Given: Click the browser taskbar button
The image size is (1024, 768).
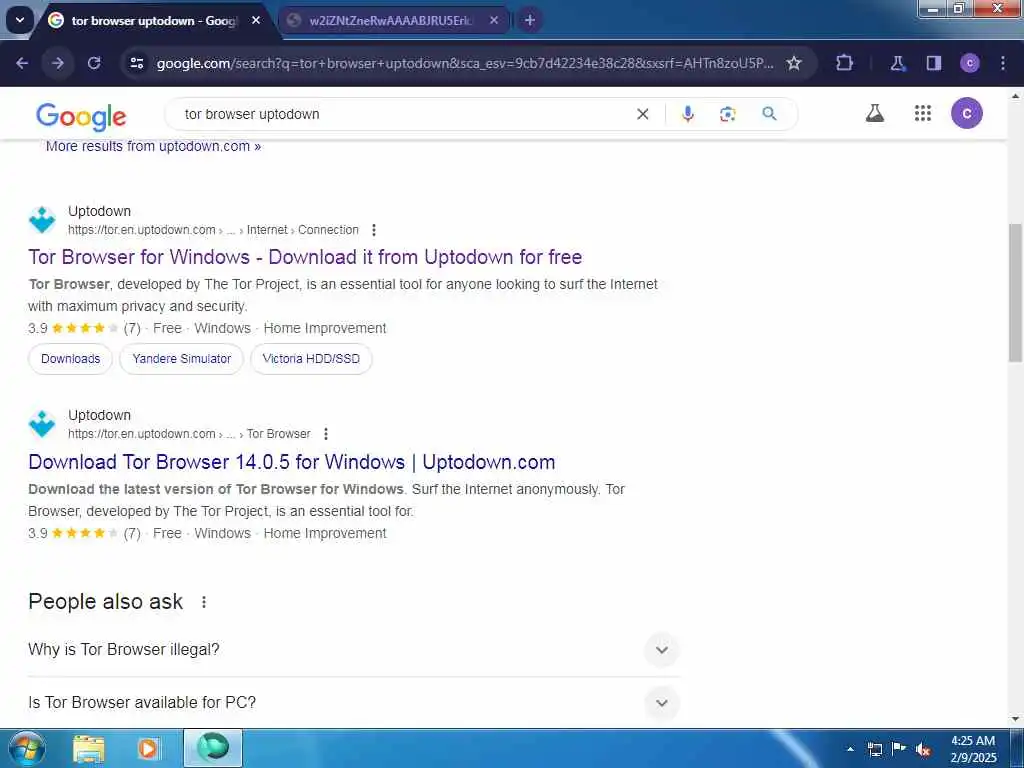Looking at the screenshot, I should (213, 748).
